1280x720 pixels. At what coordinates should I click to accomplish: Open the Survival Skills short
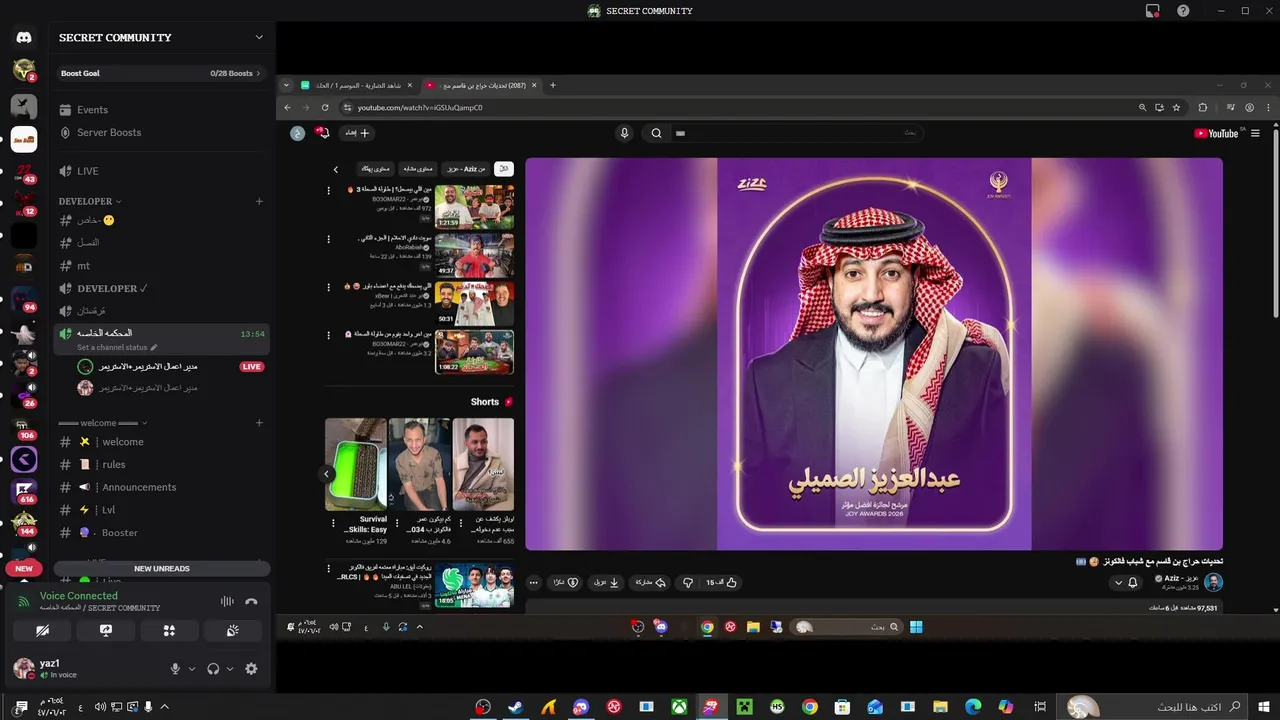coord(356,464)
